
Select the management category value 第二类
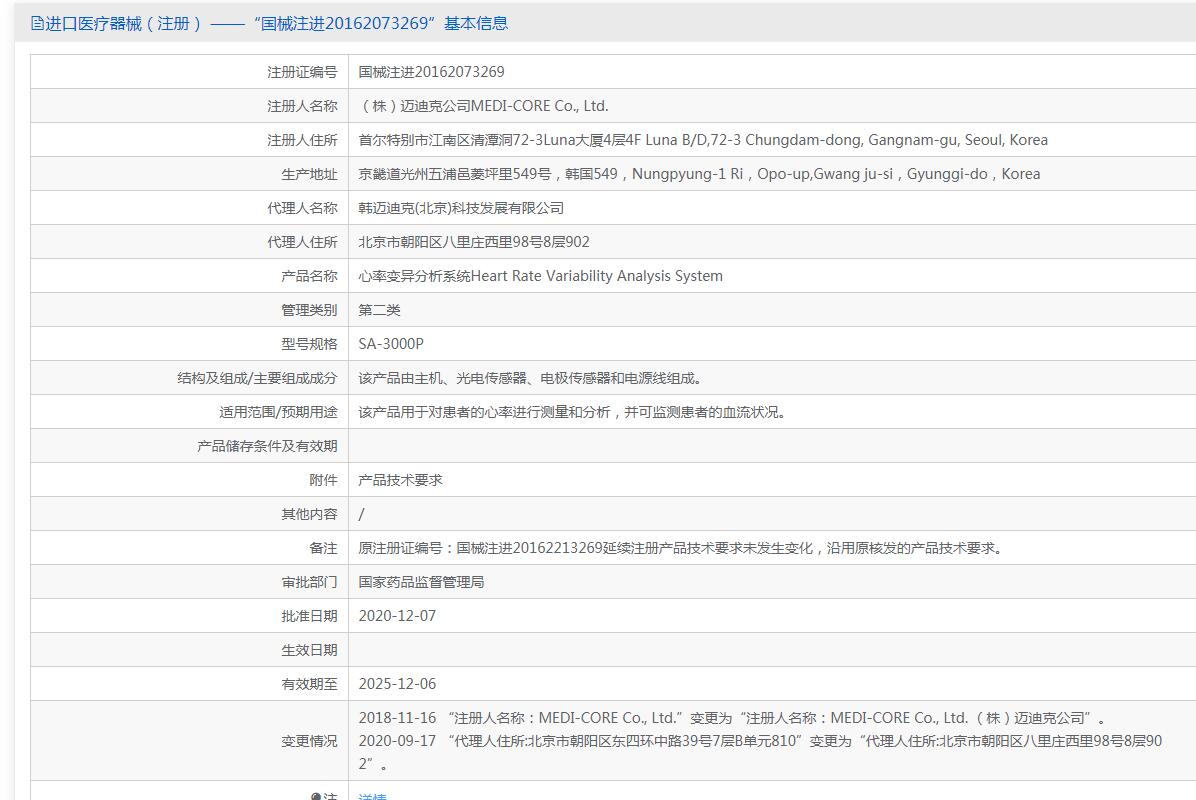(x=379, y=310)
